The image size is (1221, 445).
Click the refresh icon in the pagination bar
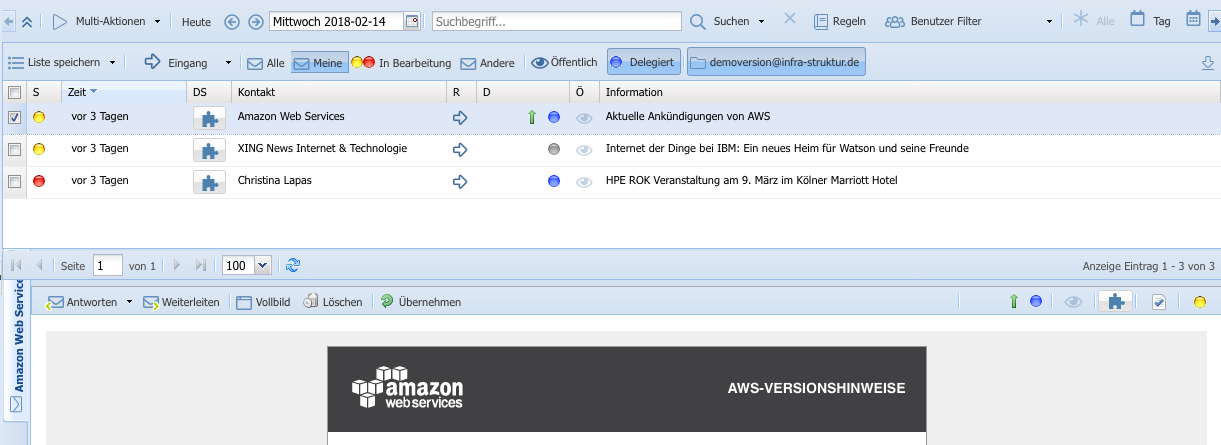point(293,265)
